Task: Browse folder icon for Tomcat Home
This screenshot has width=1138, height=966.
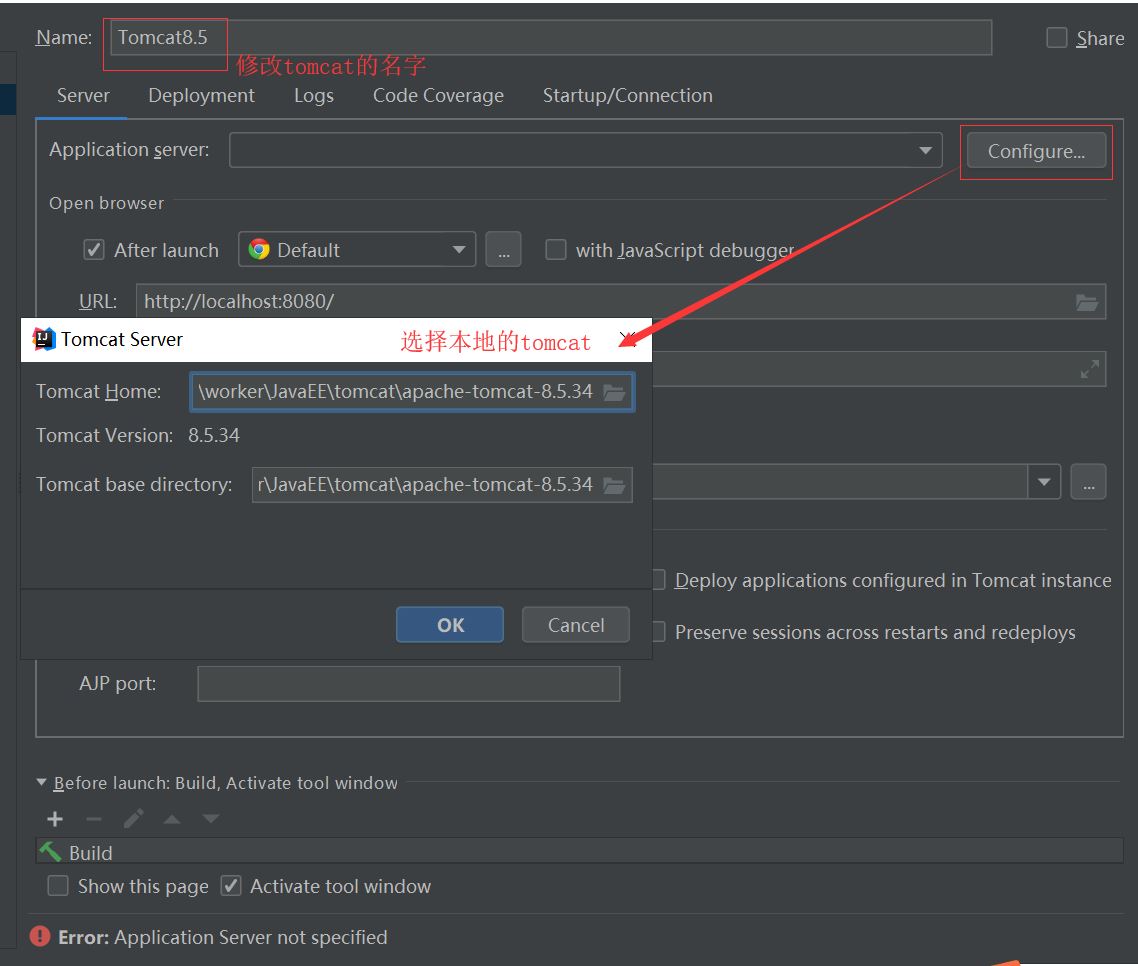Action: click(x=614, y=393)
